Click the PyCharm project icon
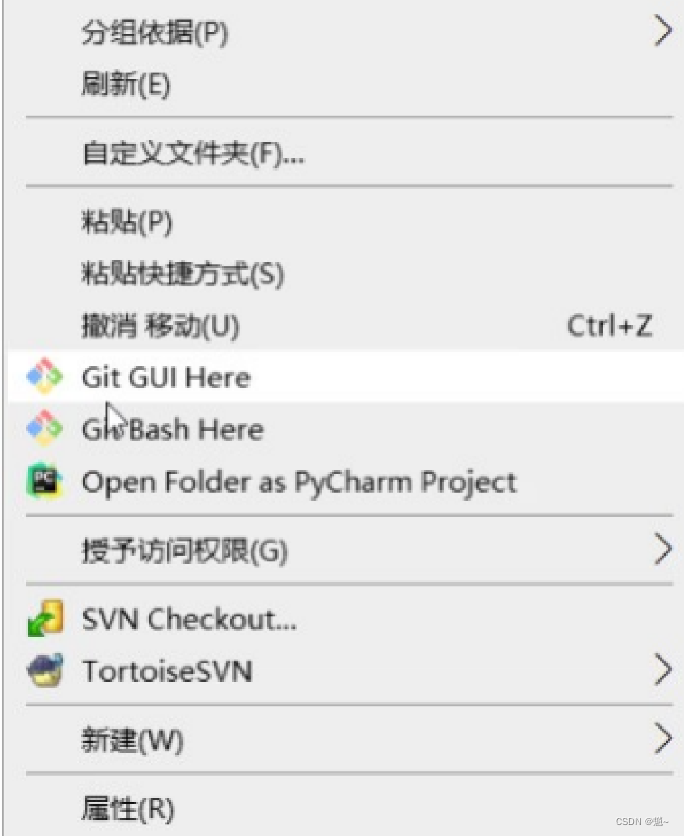The width and height of the screenshot is (684, 836). (45, 480)
